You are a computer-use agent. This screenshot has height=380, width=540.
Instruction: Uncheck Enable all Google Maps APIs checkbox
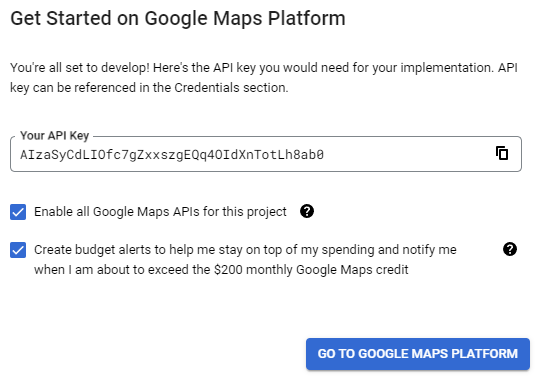tap(18, 212)
